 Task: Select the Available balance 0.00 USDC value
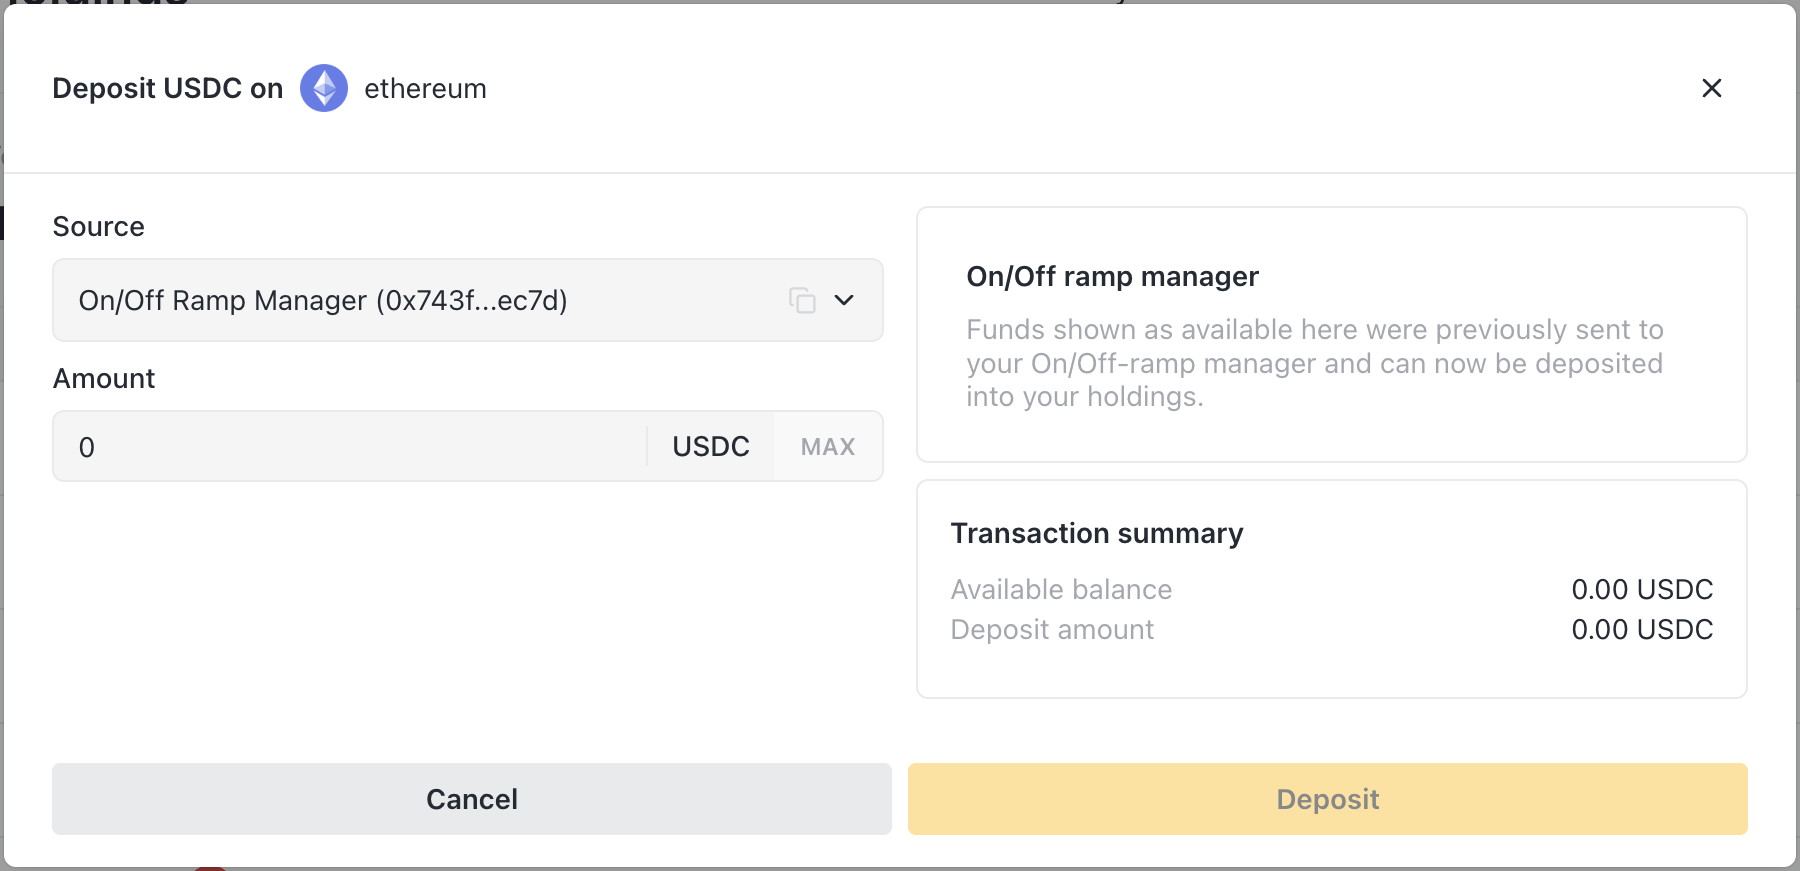click(1641, 590)
